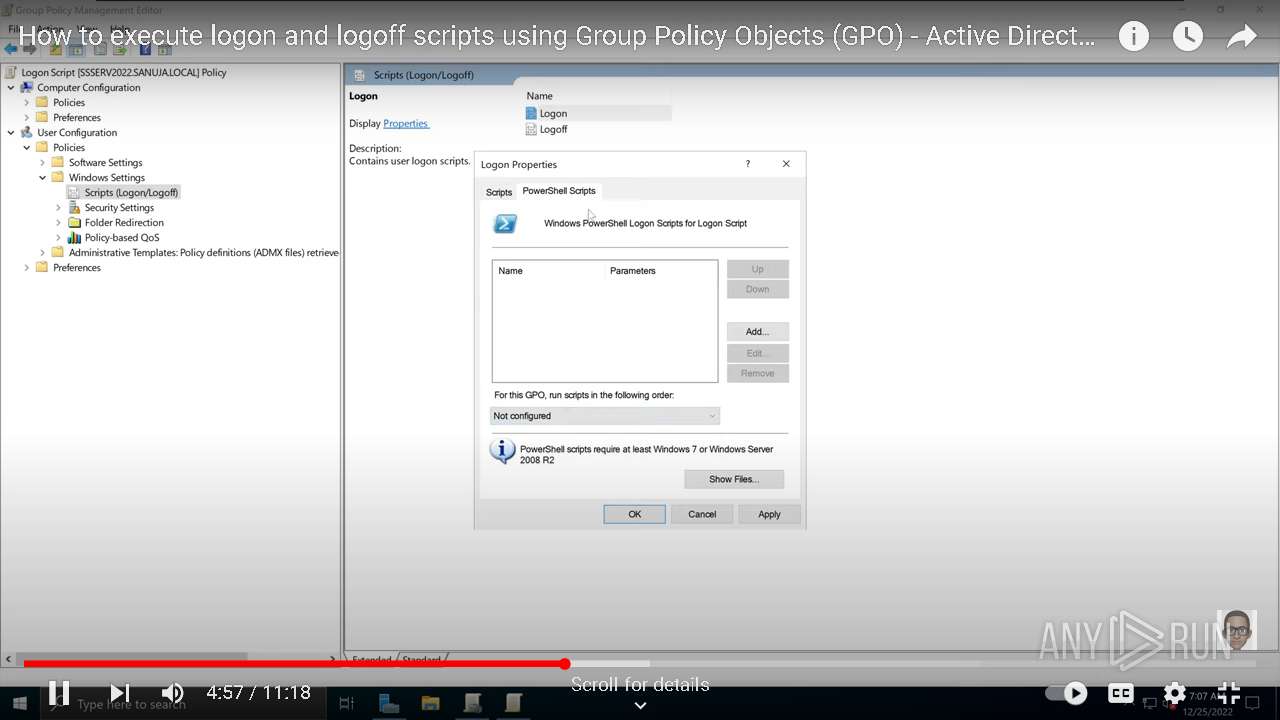Expand Preferences under Computer Configuration
1280x720 pixels.
[27, 117]
